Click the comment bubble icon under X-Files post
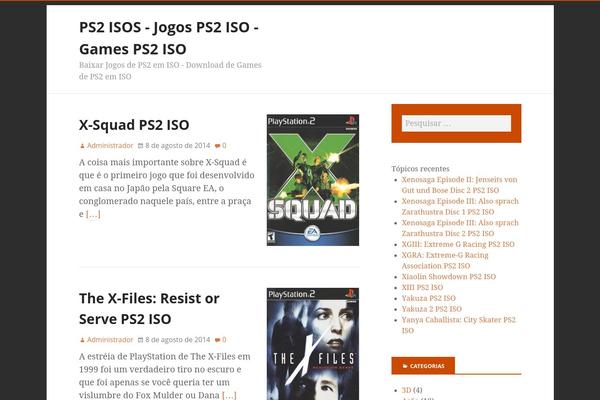The image size is (600, 400). tap(217, 340)
